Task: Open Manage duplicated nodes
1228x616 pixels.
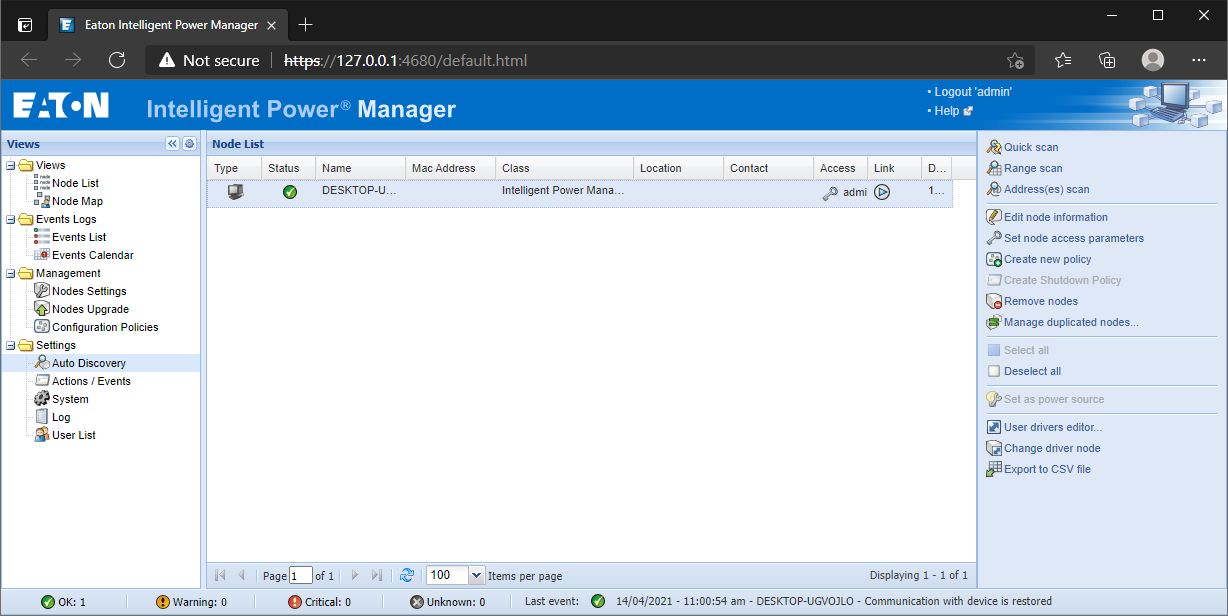Action: coord(1071,322)
